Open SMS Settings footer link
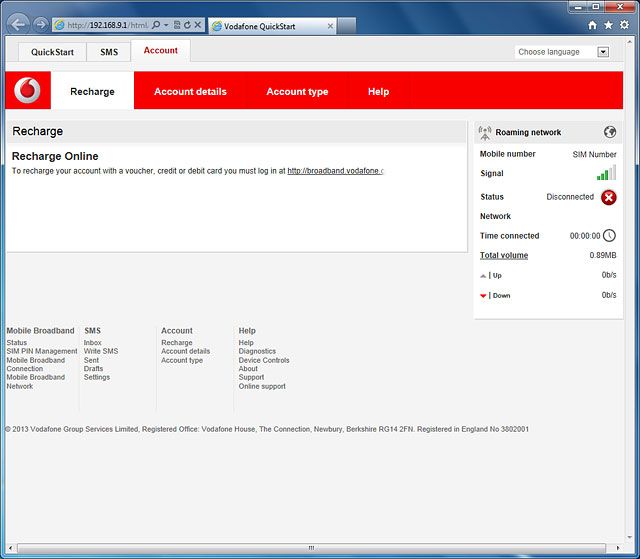Screen dimensions: 640x559 (x=97, y=377)
